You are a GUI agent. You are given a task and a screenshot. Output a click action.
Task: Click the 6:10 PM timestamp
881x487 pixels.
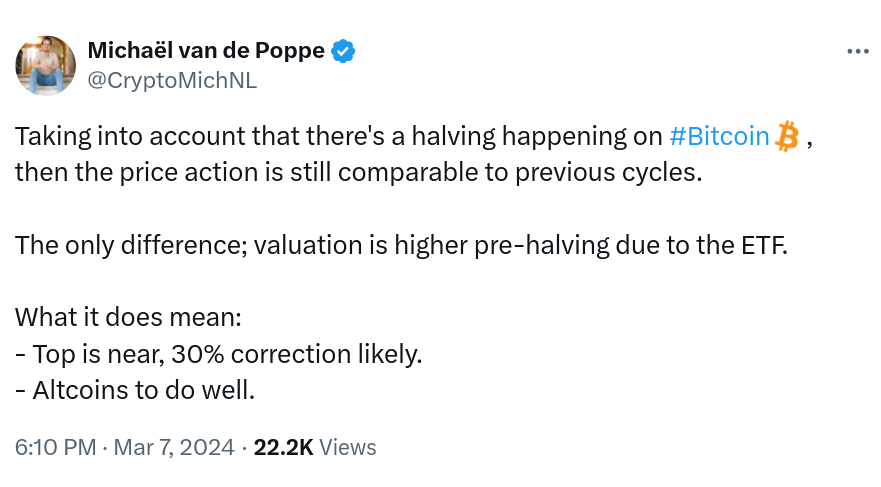point(56,448)
